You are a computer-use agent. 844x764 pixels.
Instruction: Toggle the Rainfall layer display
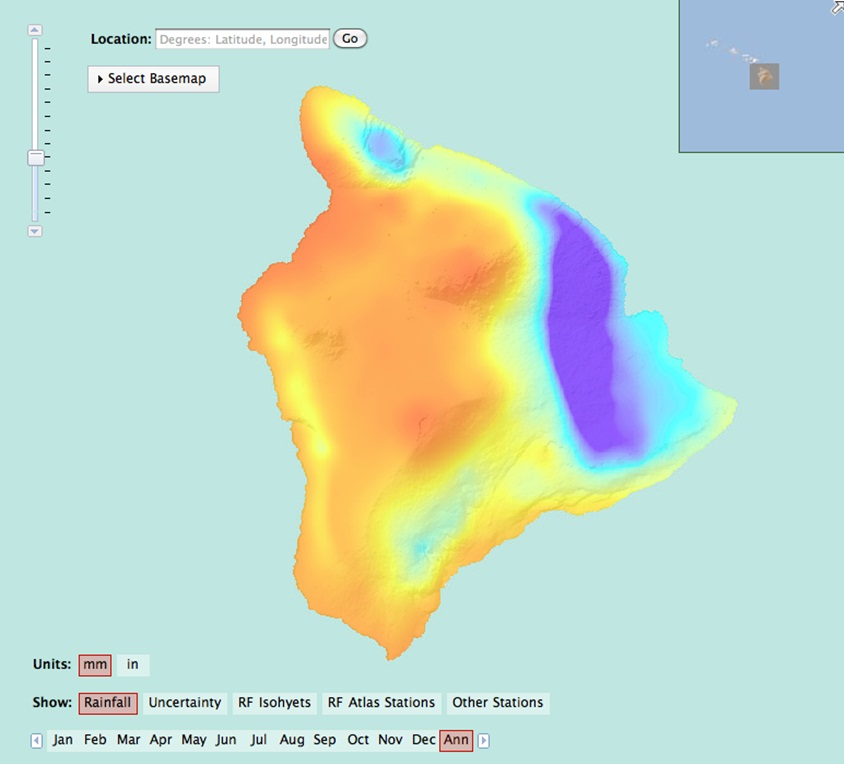[107, 703]
